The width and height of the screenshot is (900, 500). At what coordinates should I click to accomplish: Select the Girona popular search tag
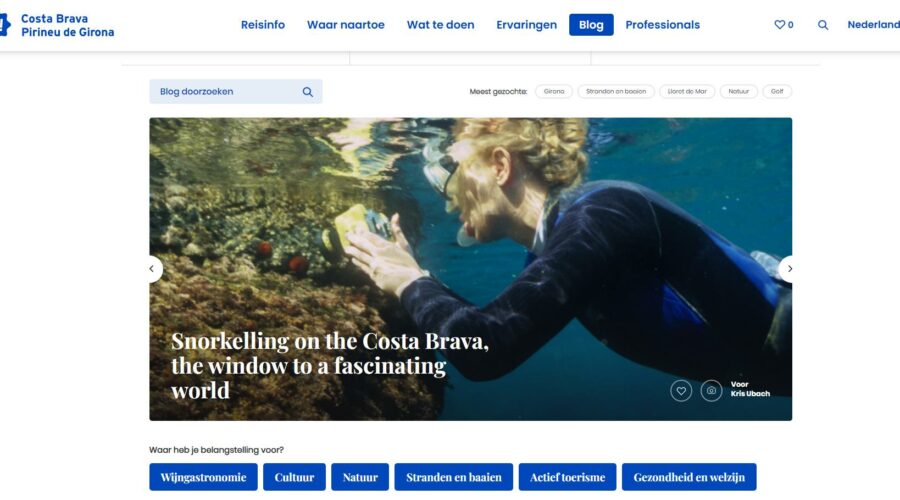tap(554, 91)
